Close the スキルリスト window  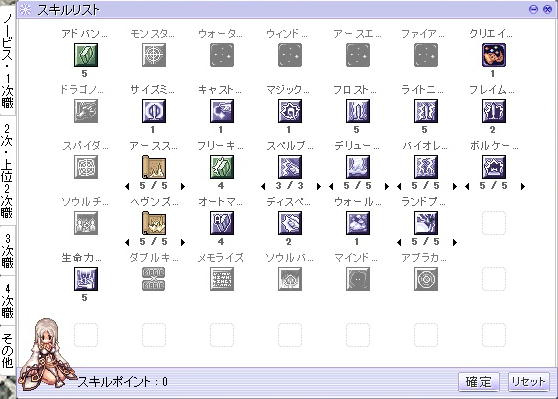547,10
